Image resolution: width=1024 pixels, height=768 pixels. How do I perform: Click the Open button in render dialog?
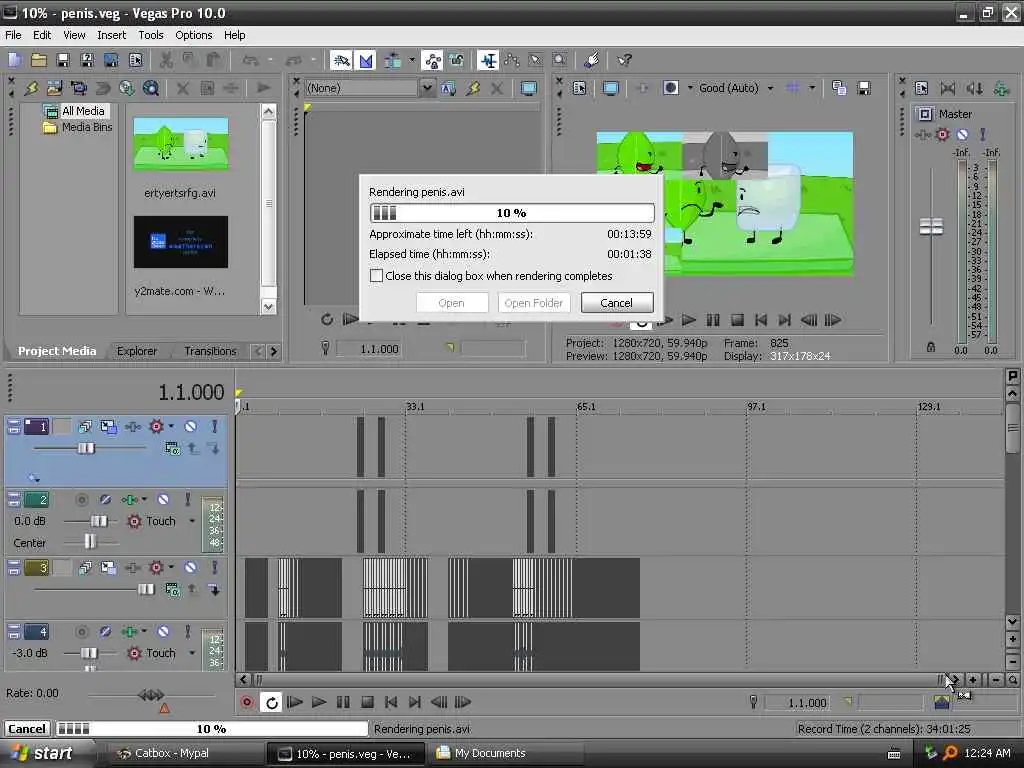451,302
